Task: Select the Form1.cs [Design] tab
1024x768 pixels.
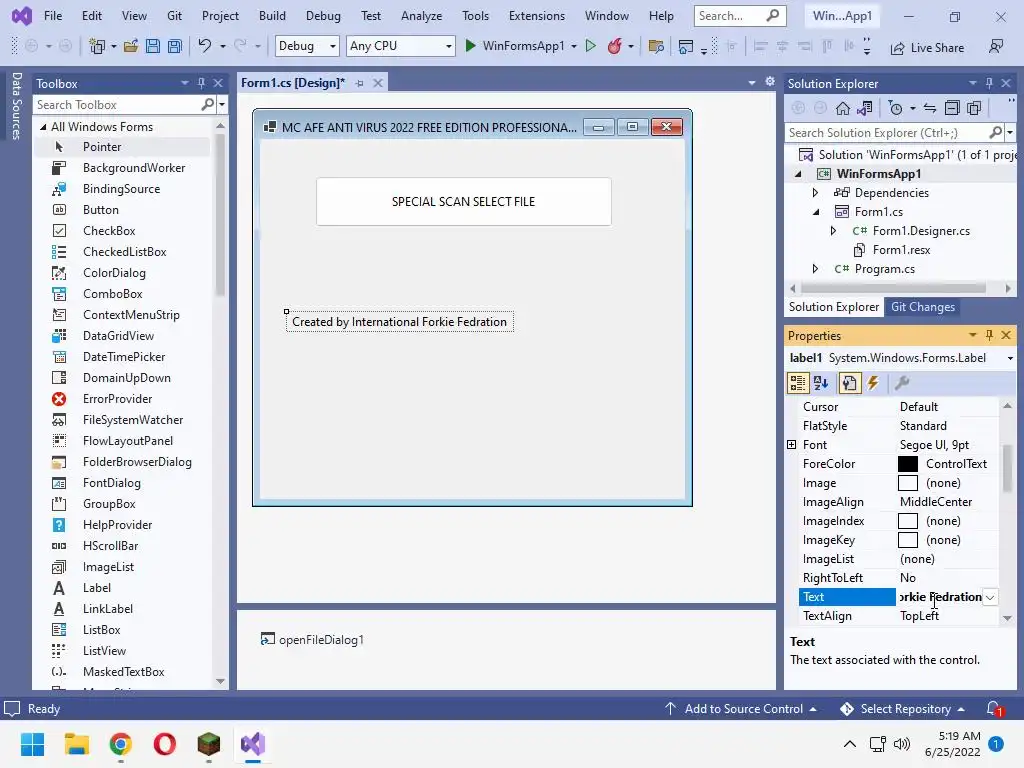Action: (x=293, y=83)
